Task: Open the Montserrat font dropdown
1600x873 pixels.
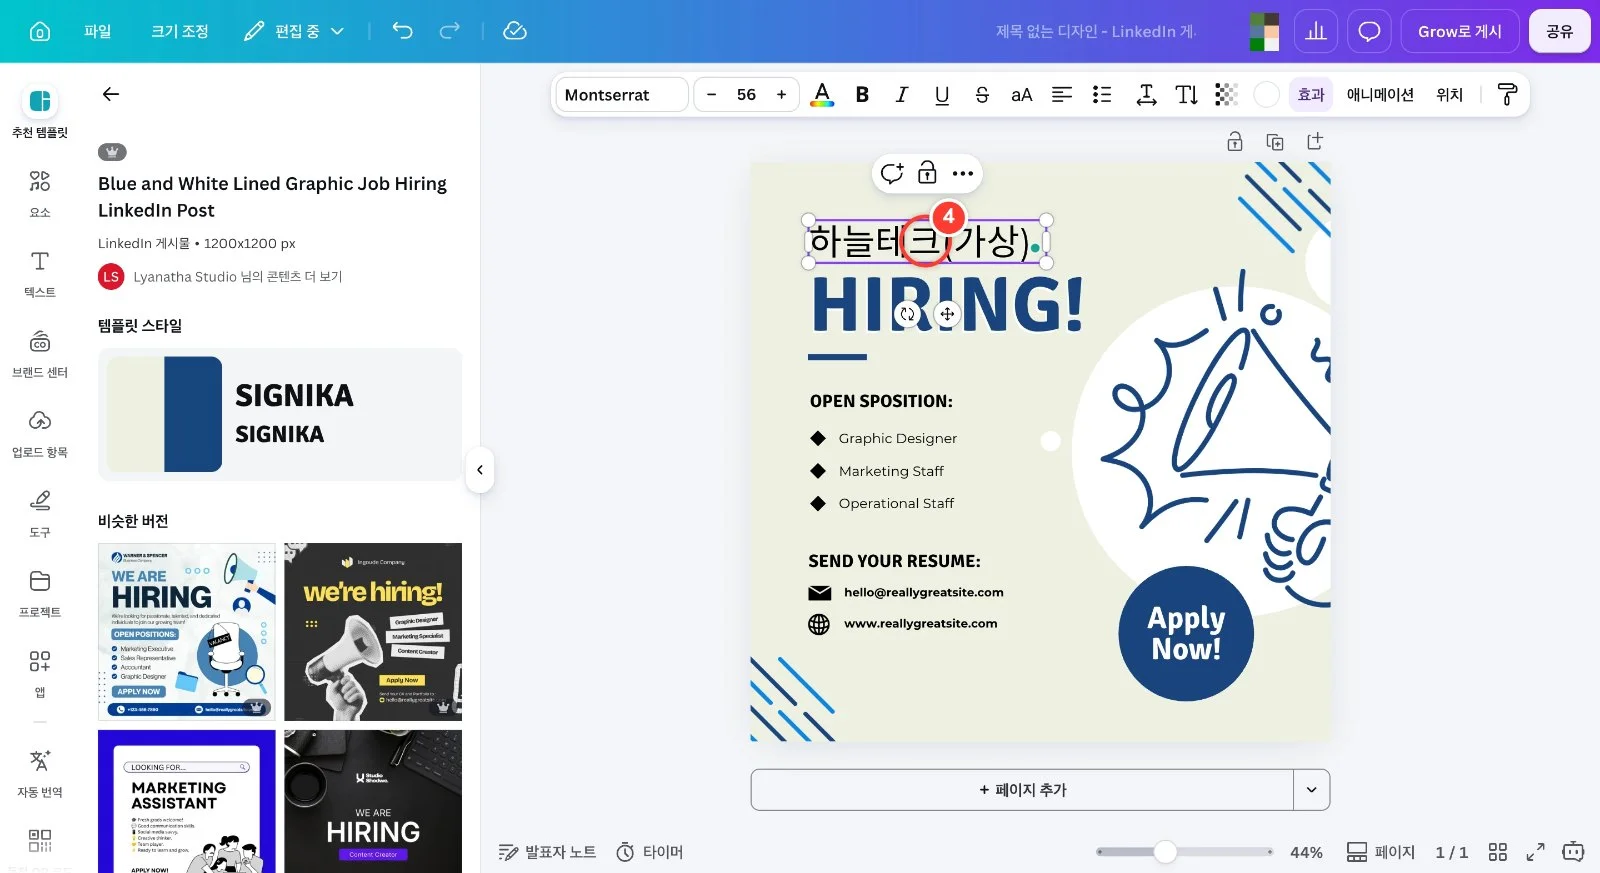Action: (621, 95)
